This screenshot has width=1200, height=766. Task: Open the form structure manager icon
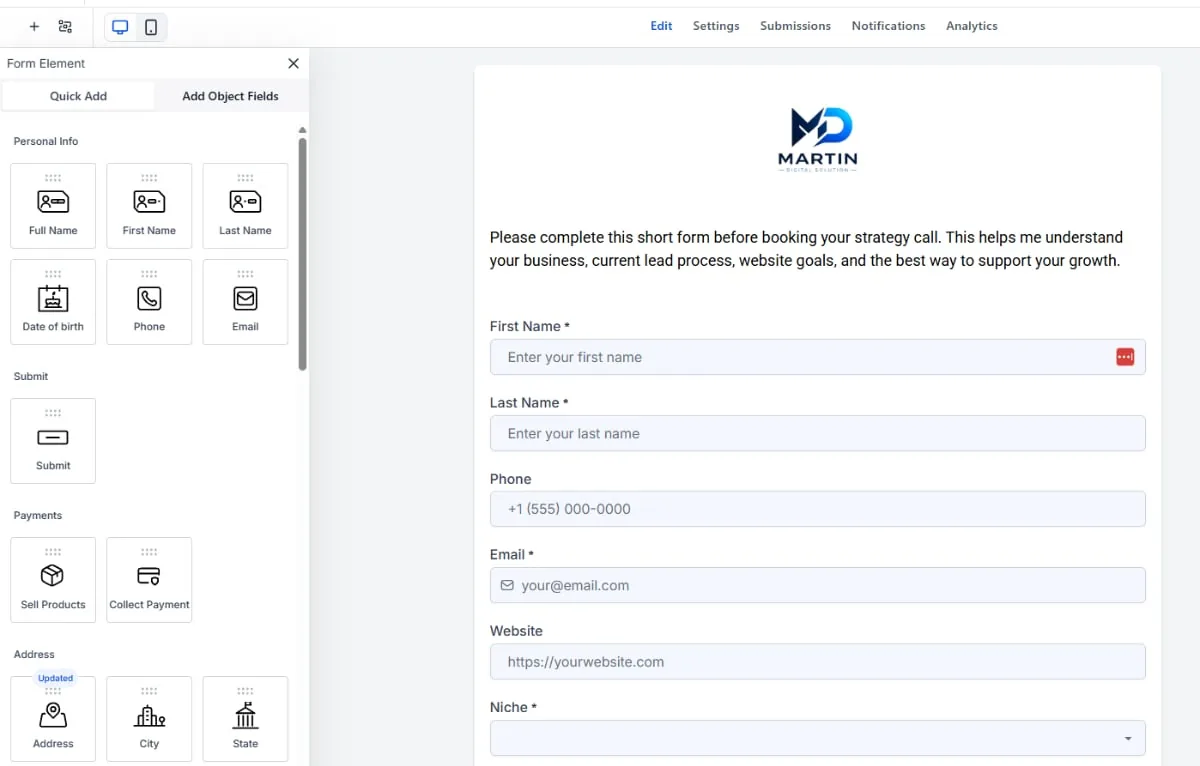click(x=65, y=27)
